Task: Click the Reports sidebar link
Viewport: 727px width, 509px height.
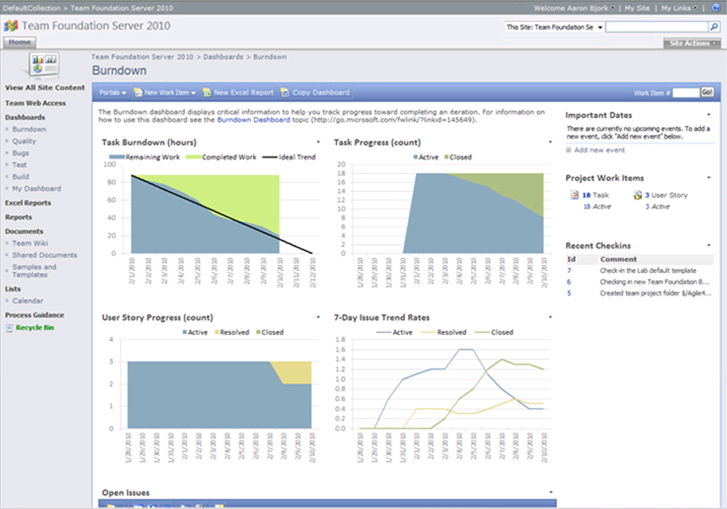Action: [19, 217]
